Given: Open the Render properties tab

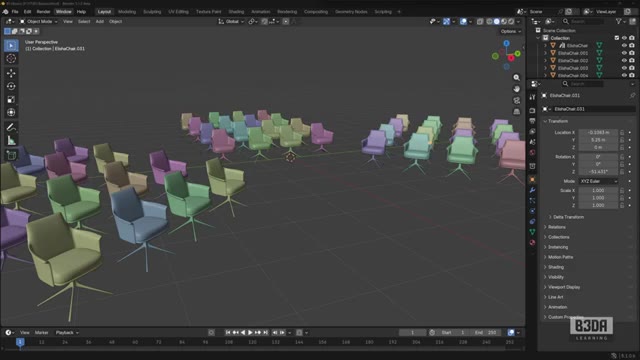Looking at the screenshot, I should click(x=532, y=111).
